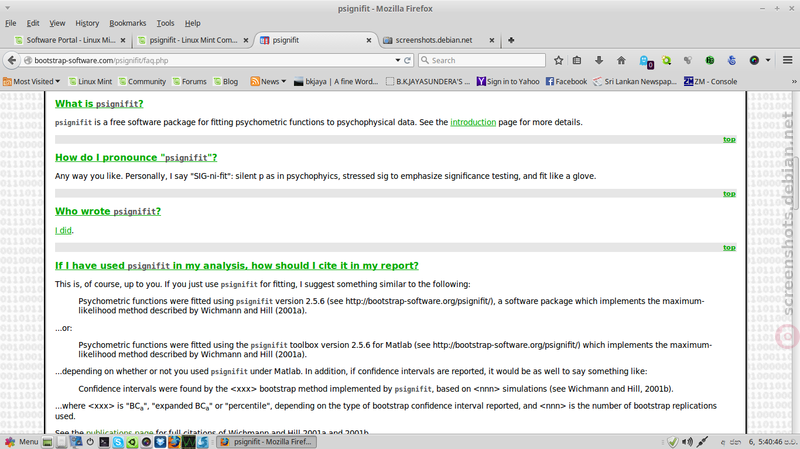Image resolution: width=800 pixels, height=449 pixels.
Task: Click the green gear extension icon
Action: click(666, 60)
